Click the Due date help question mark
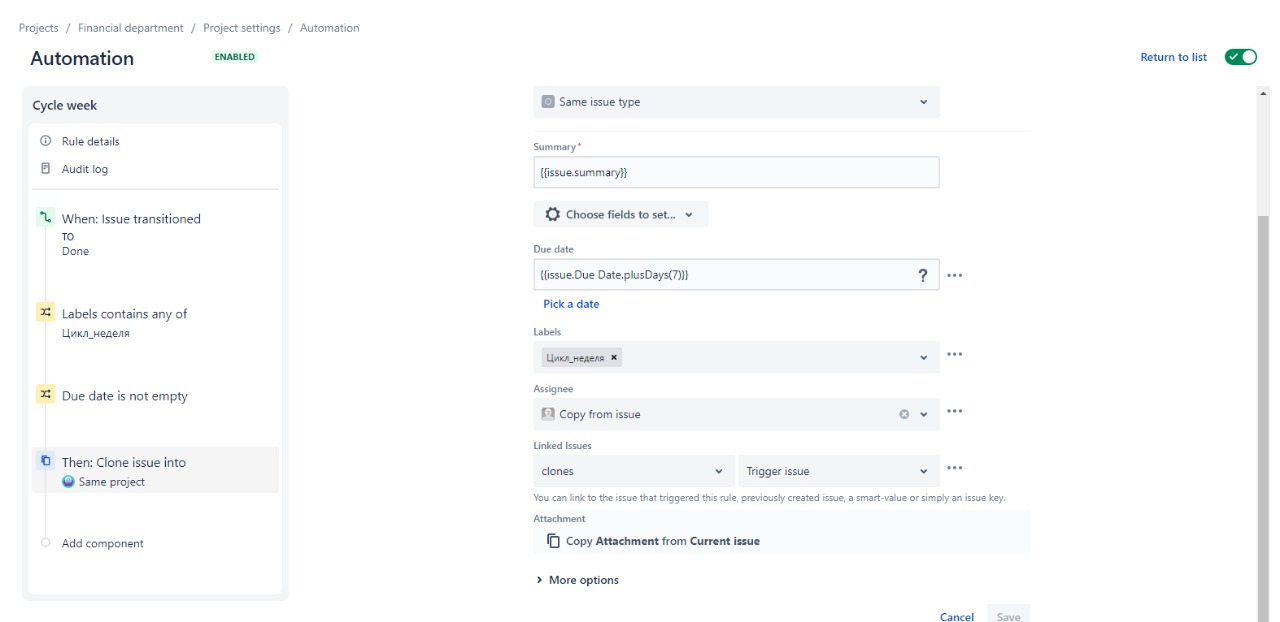The image size is (1280, 622). (922, 275)
